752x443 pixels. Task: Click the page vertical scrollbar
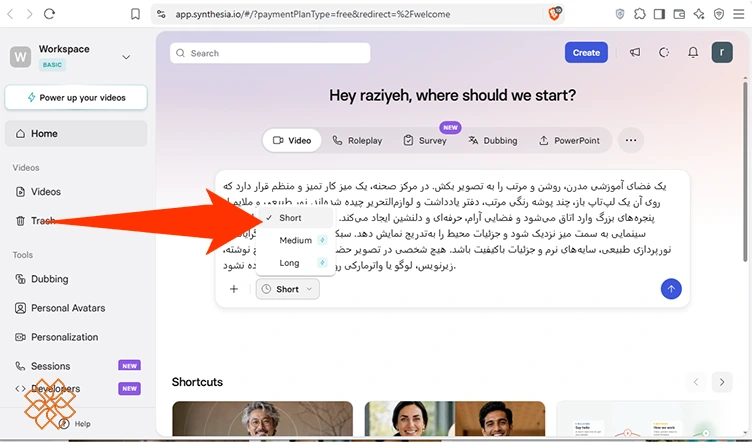pyautogui.click(x=745, y=172)
